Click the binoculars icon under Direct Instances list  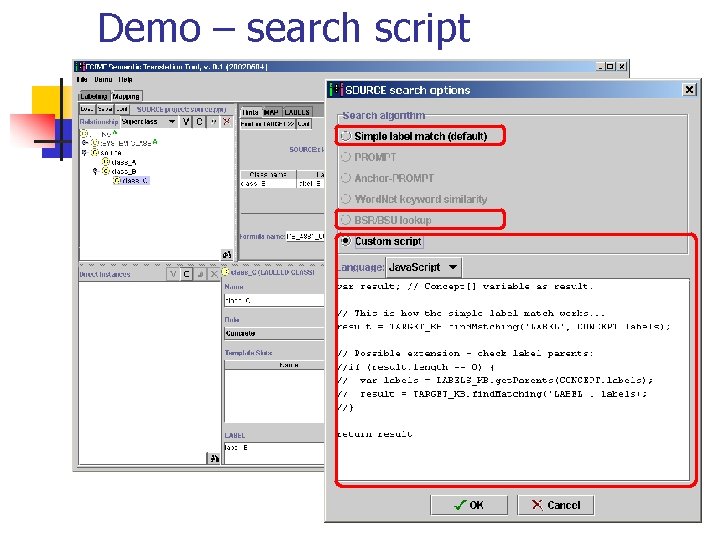(214, 458)
